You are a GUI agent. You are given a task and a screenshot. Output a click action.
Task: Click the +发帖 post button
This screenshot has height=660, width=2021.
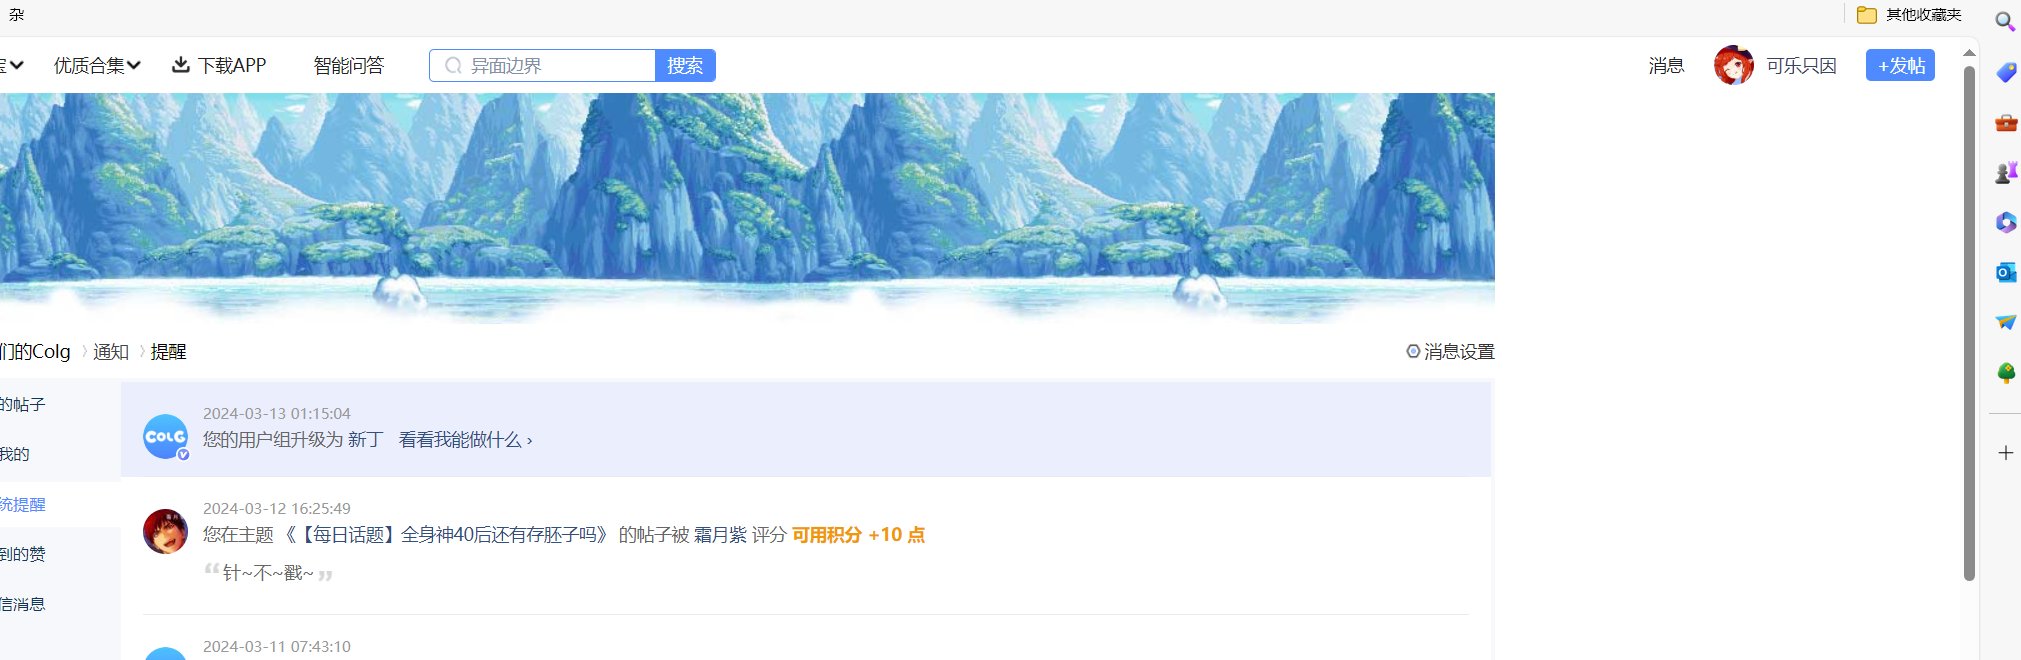click(x=1900, y=66)
